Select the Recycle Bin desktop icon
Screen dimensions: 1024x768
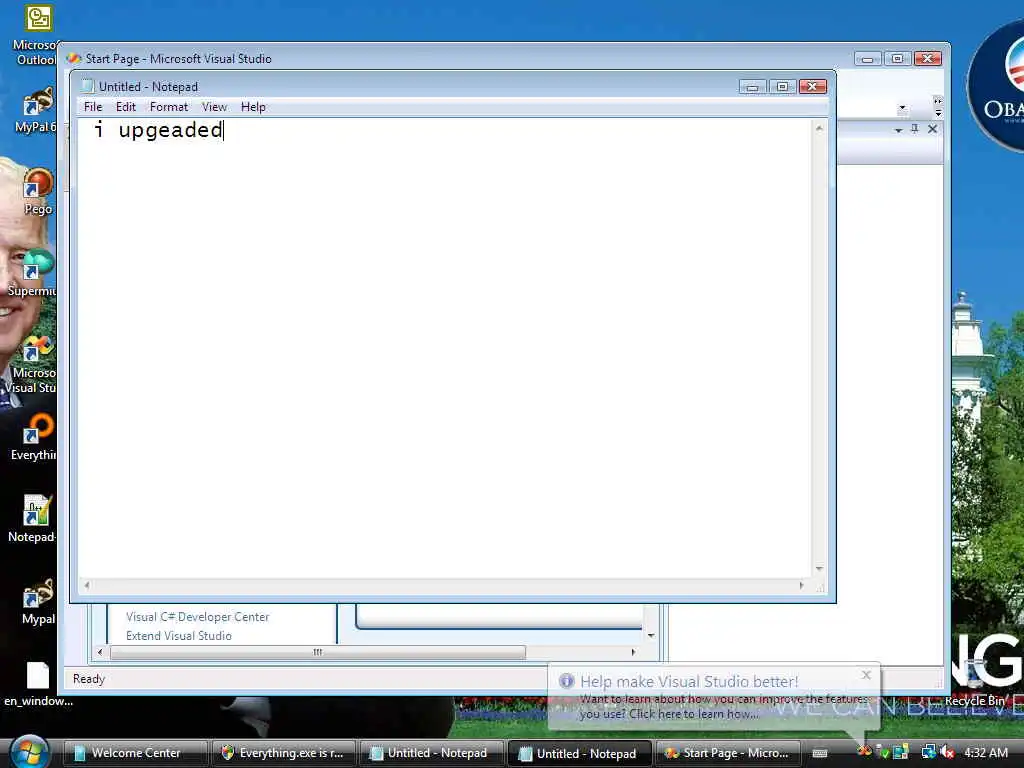(x=976, y=684)
